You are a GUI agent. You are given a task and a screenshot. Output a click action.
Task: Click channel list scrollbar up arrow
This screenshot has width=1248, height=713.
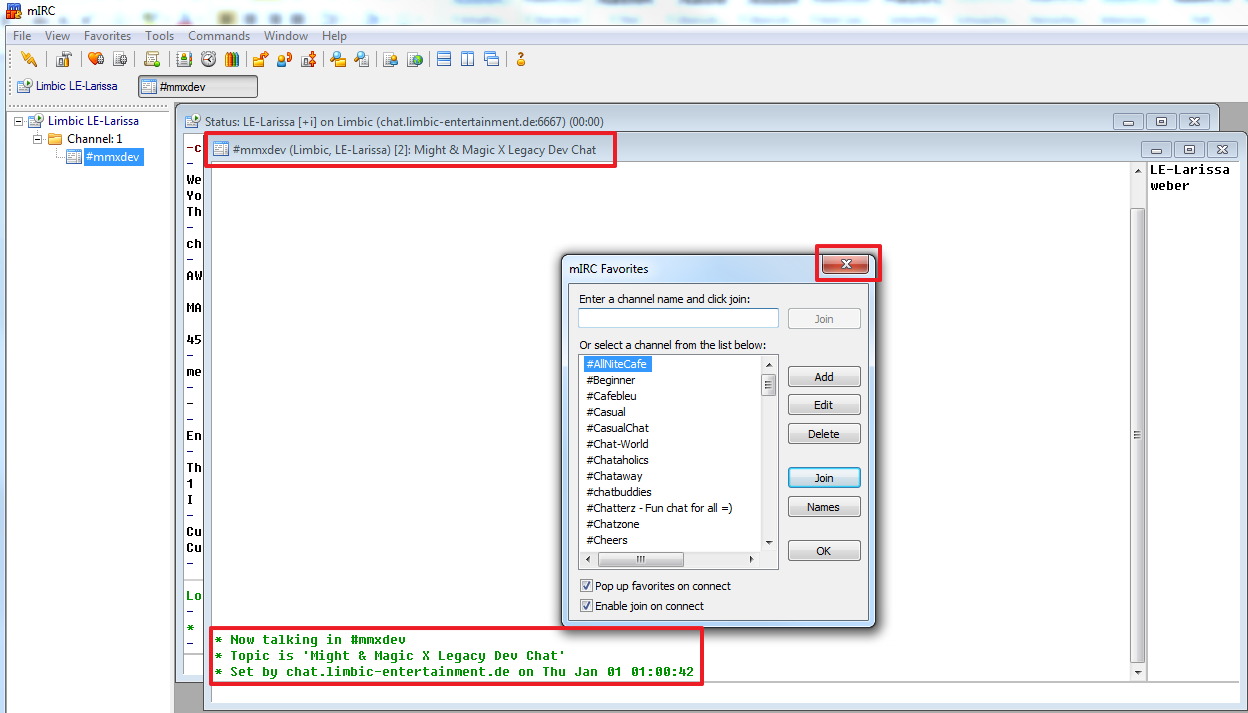(x=769, y=364)
